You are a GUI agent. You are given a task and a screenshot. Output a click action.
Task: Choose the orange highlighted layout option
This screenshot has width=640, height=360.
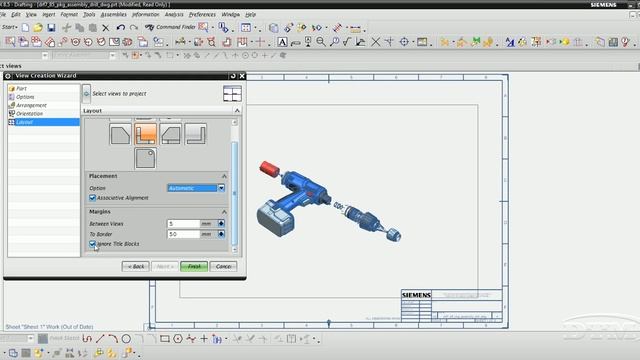pyautogui.click(x=145, y=134)
